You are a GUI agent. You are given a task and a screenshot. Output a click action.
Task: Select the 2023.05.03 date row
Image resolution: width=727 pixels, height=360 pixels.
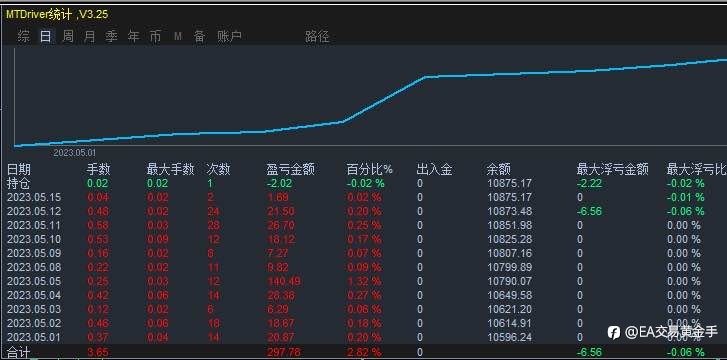point(34,309)
